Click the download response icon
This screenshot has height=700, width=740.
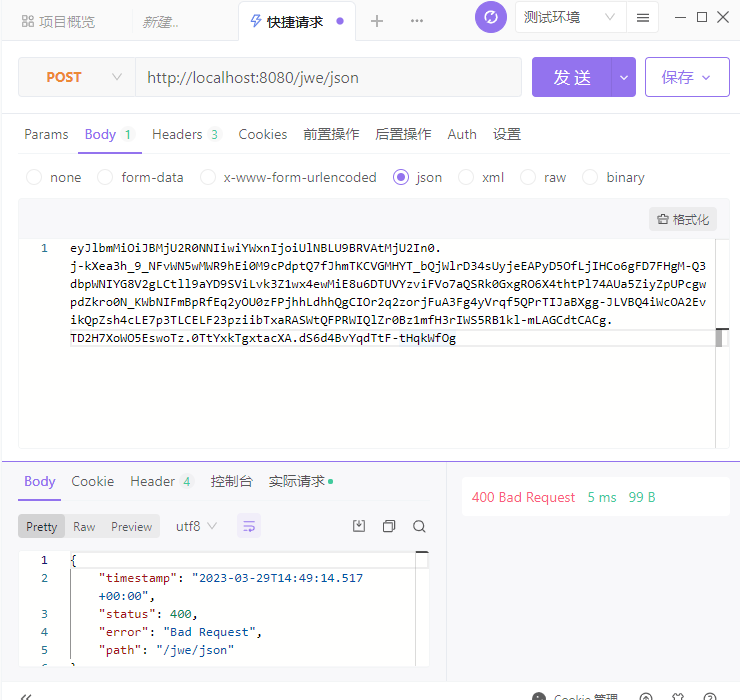point(359,526)
